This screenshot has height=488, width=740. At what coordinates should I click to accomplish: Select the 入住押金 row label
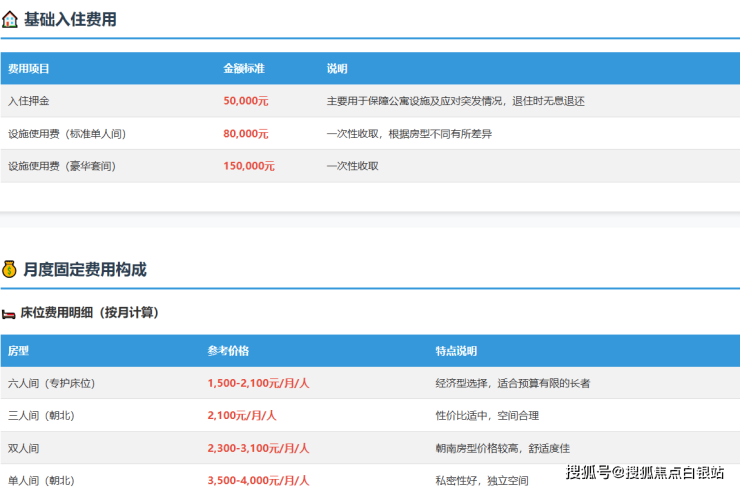tap(29, 101)
